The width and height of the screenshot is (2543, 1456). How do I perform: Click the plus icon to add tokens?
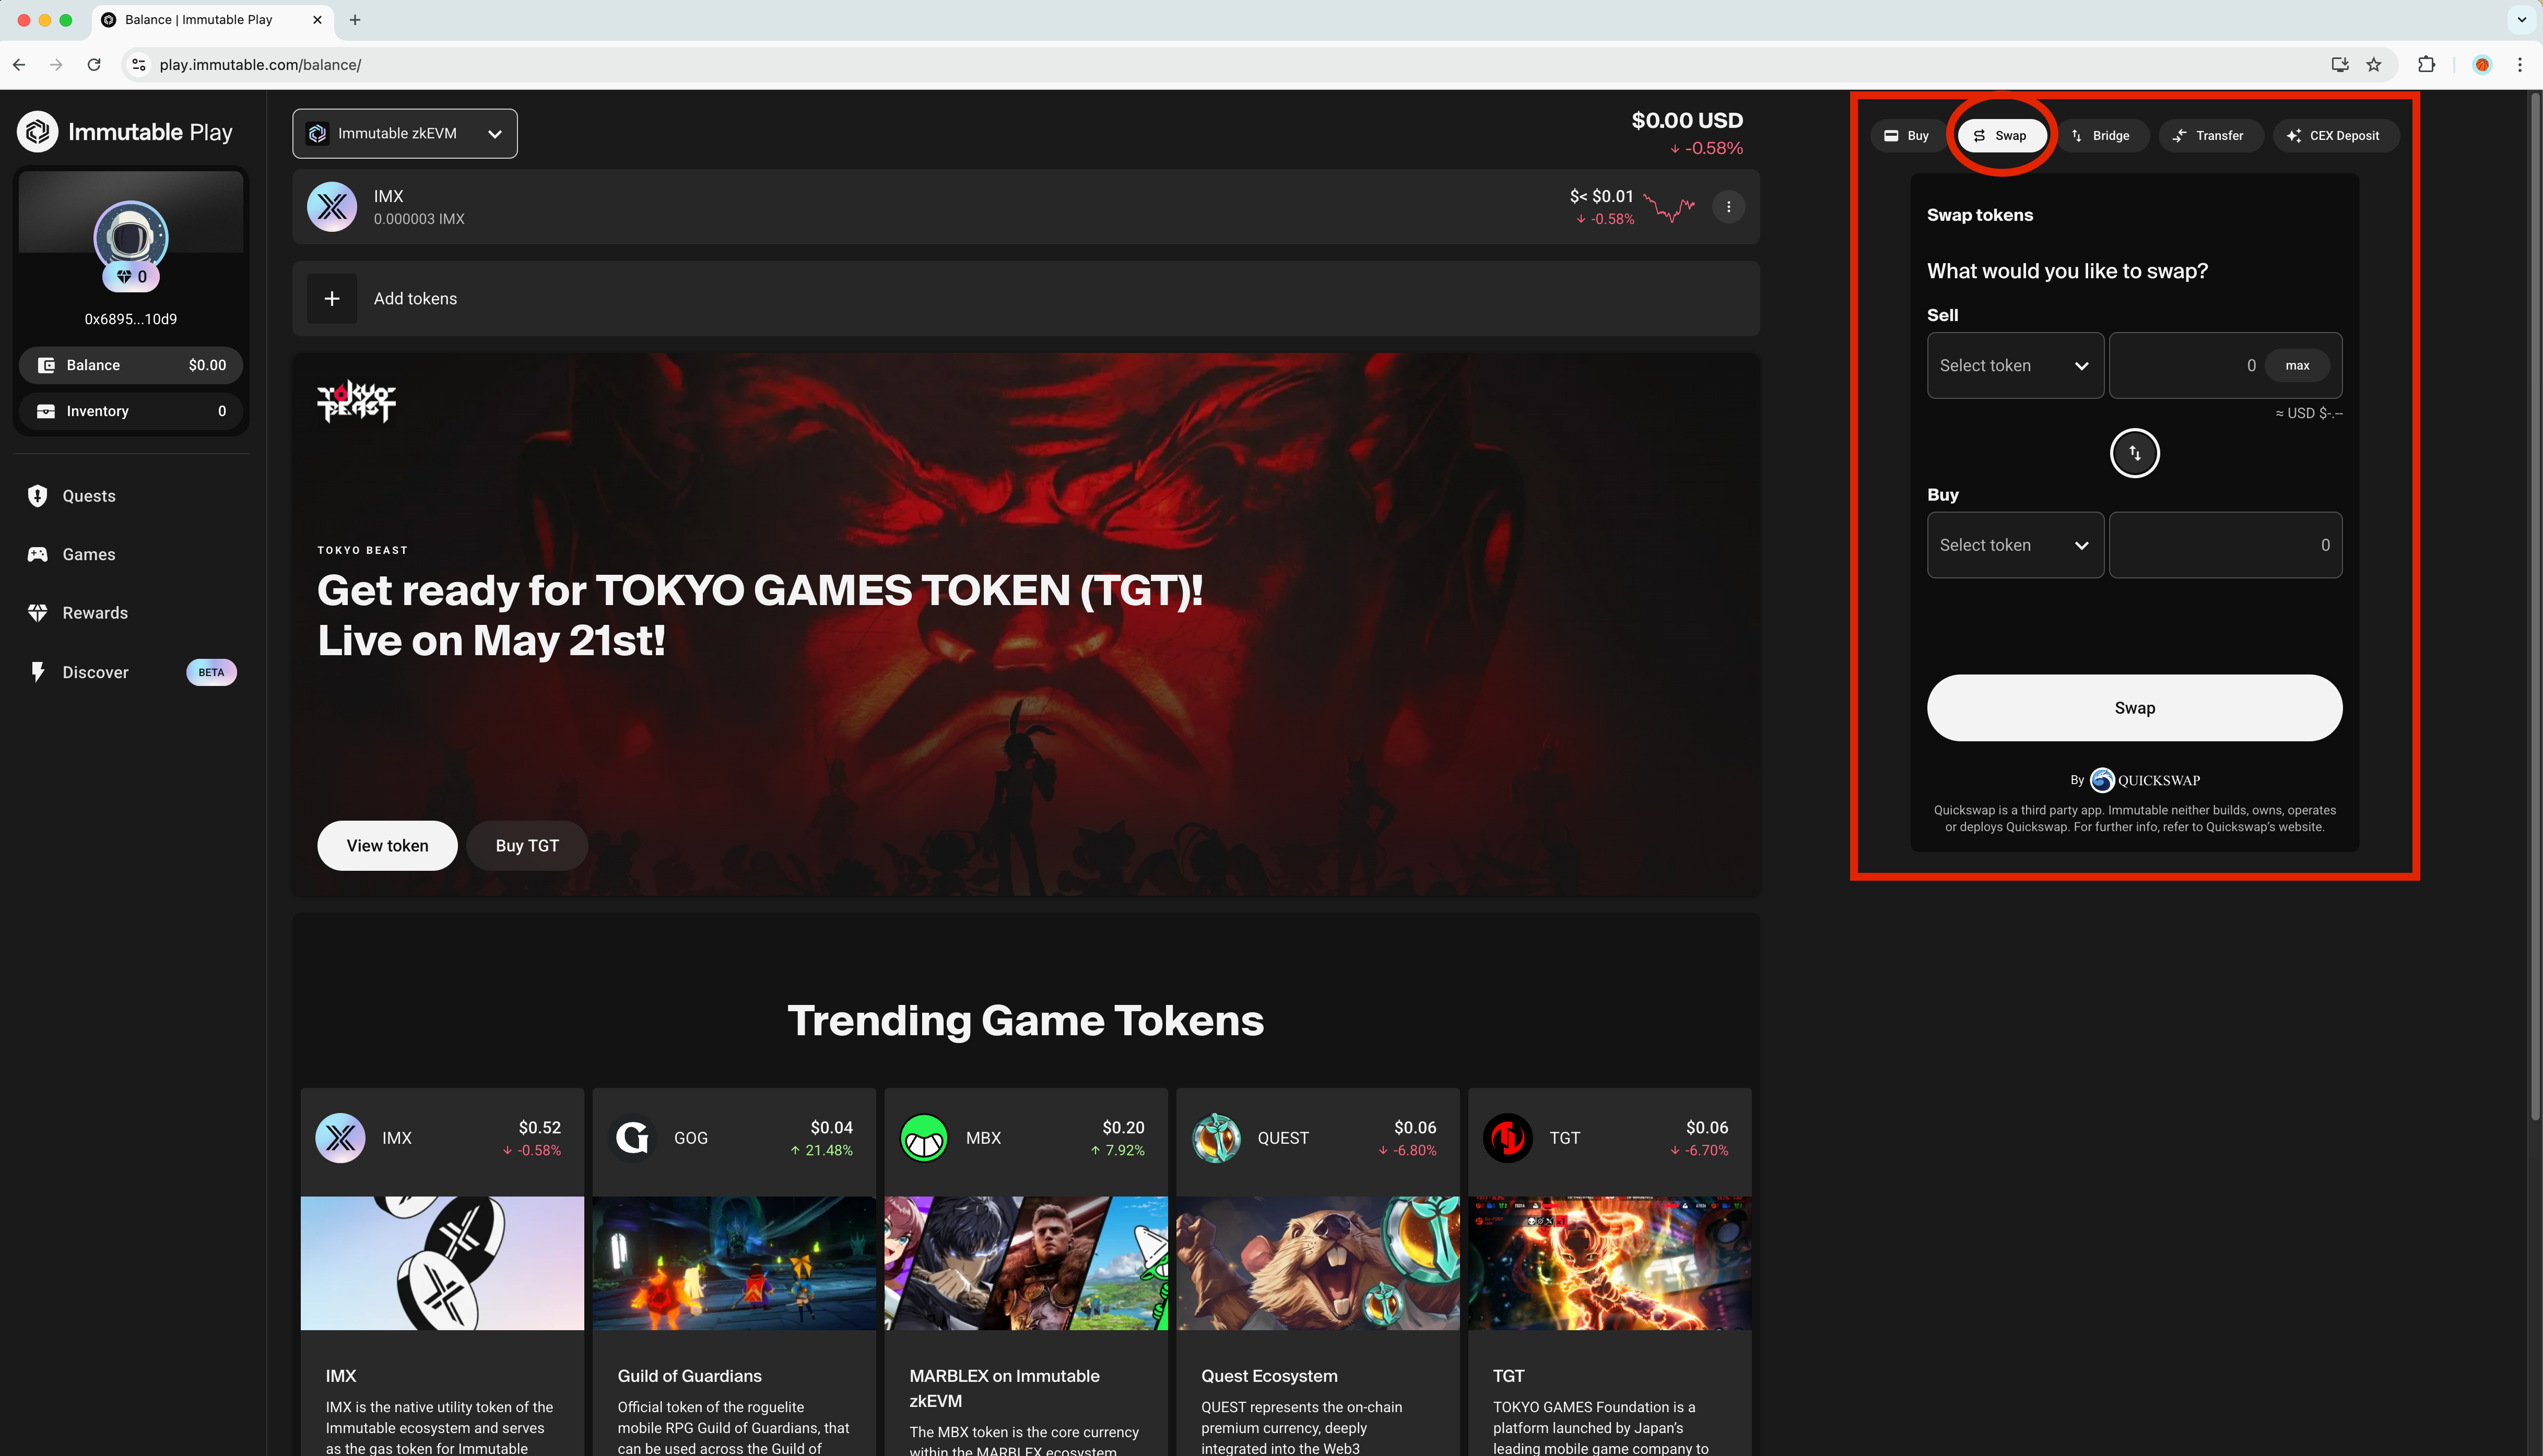[x=332, y=299]
